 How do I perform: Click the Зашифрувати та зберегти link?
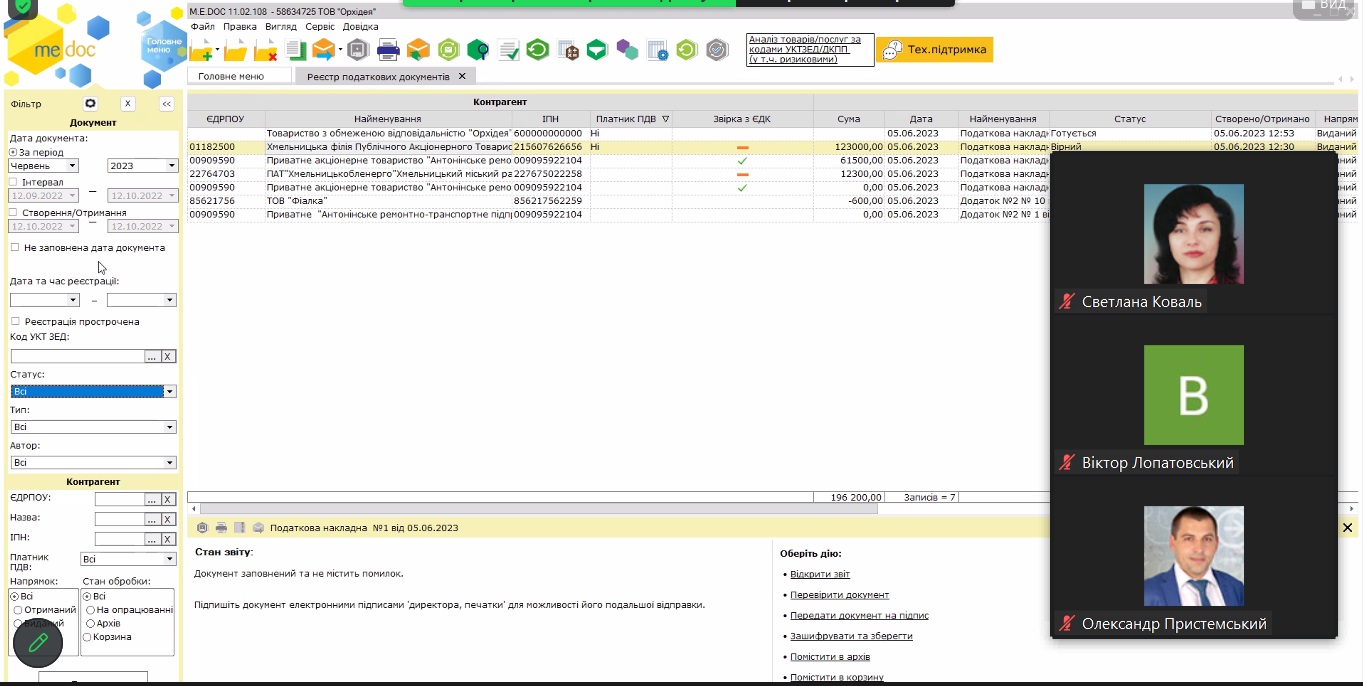(851, 636)
